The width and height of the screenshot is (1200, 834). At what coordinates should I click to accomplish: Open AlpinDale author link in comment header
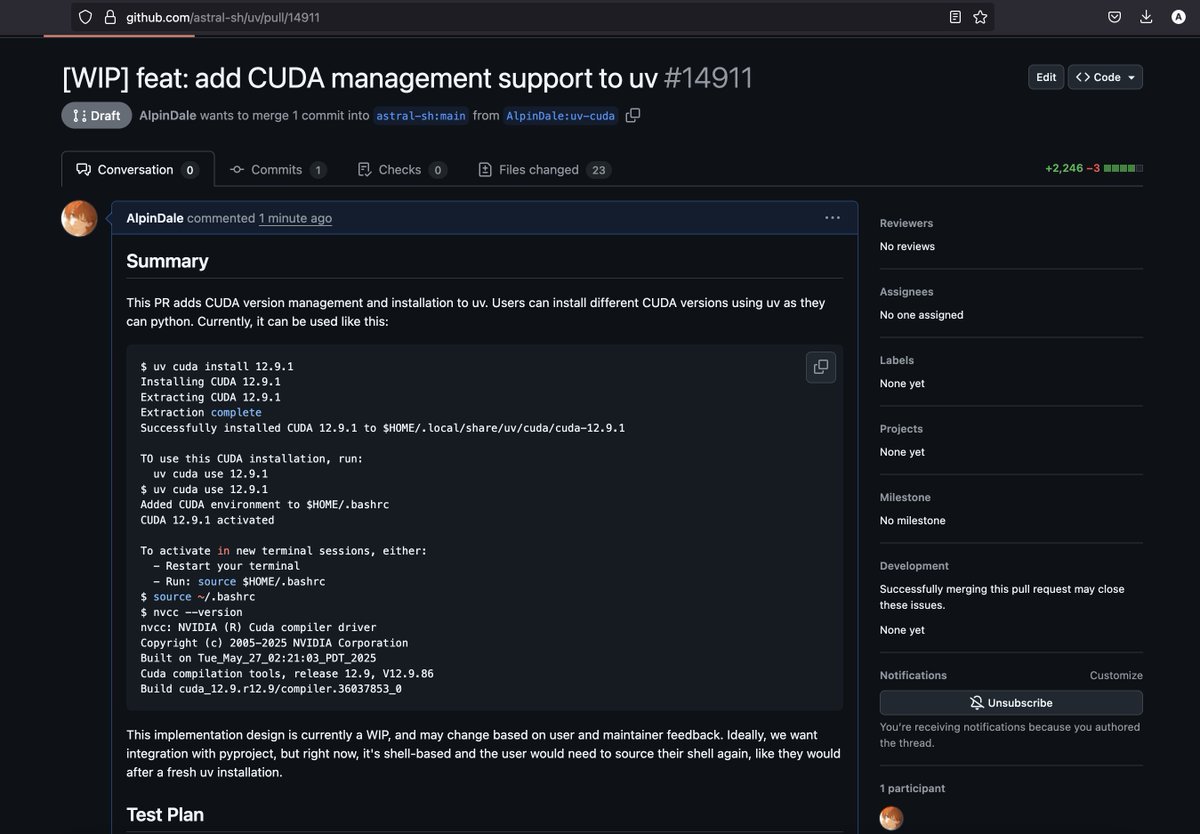point(155,218)
